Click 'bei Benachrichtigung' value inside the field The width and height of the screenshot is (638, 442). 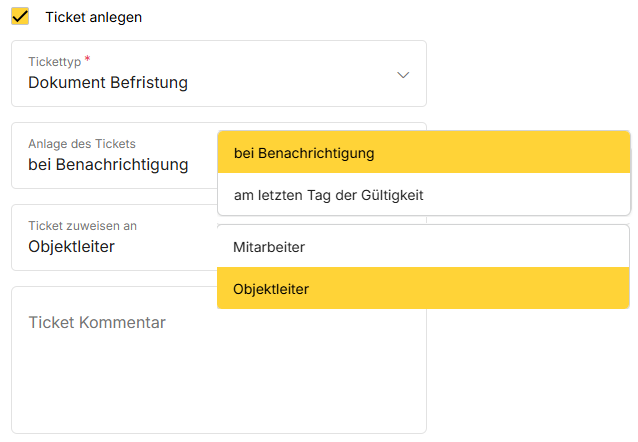click(x=108, y=165)
